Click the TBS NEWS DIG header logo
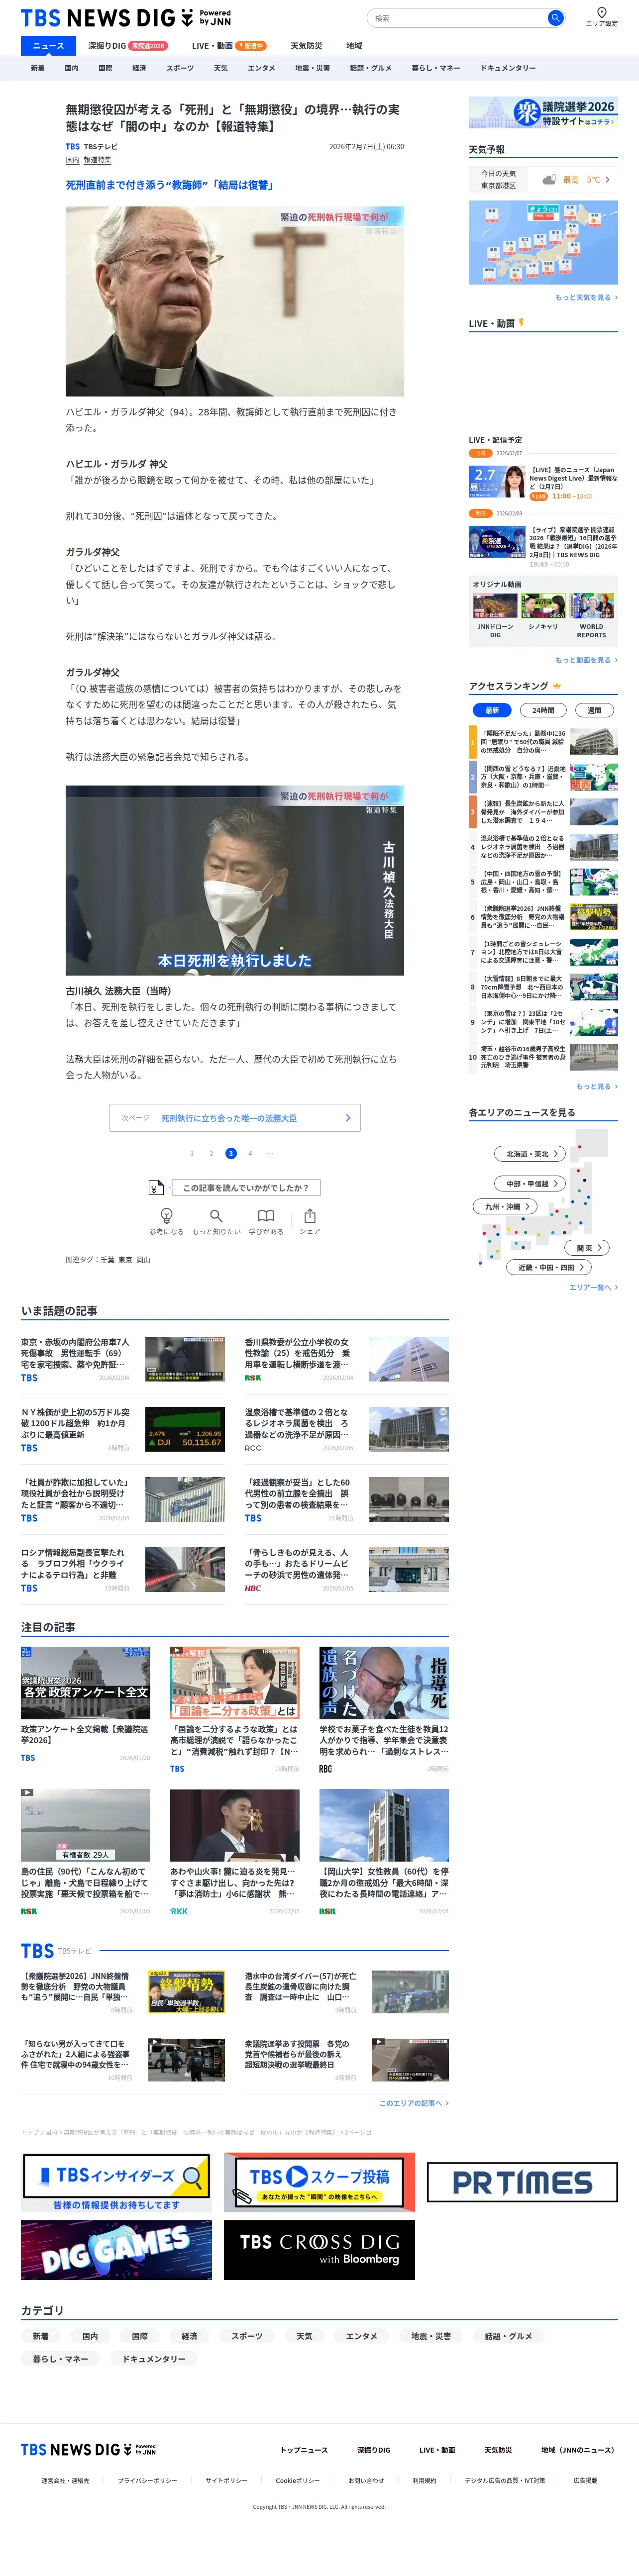 pyautogui.click(x=126, y=18)
